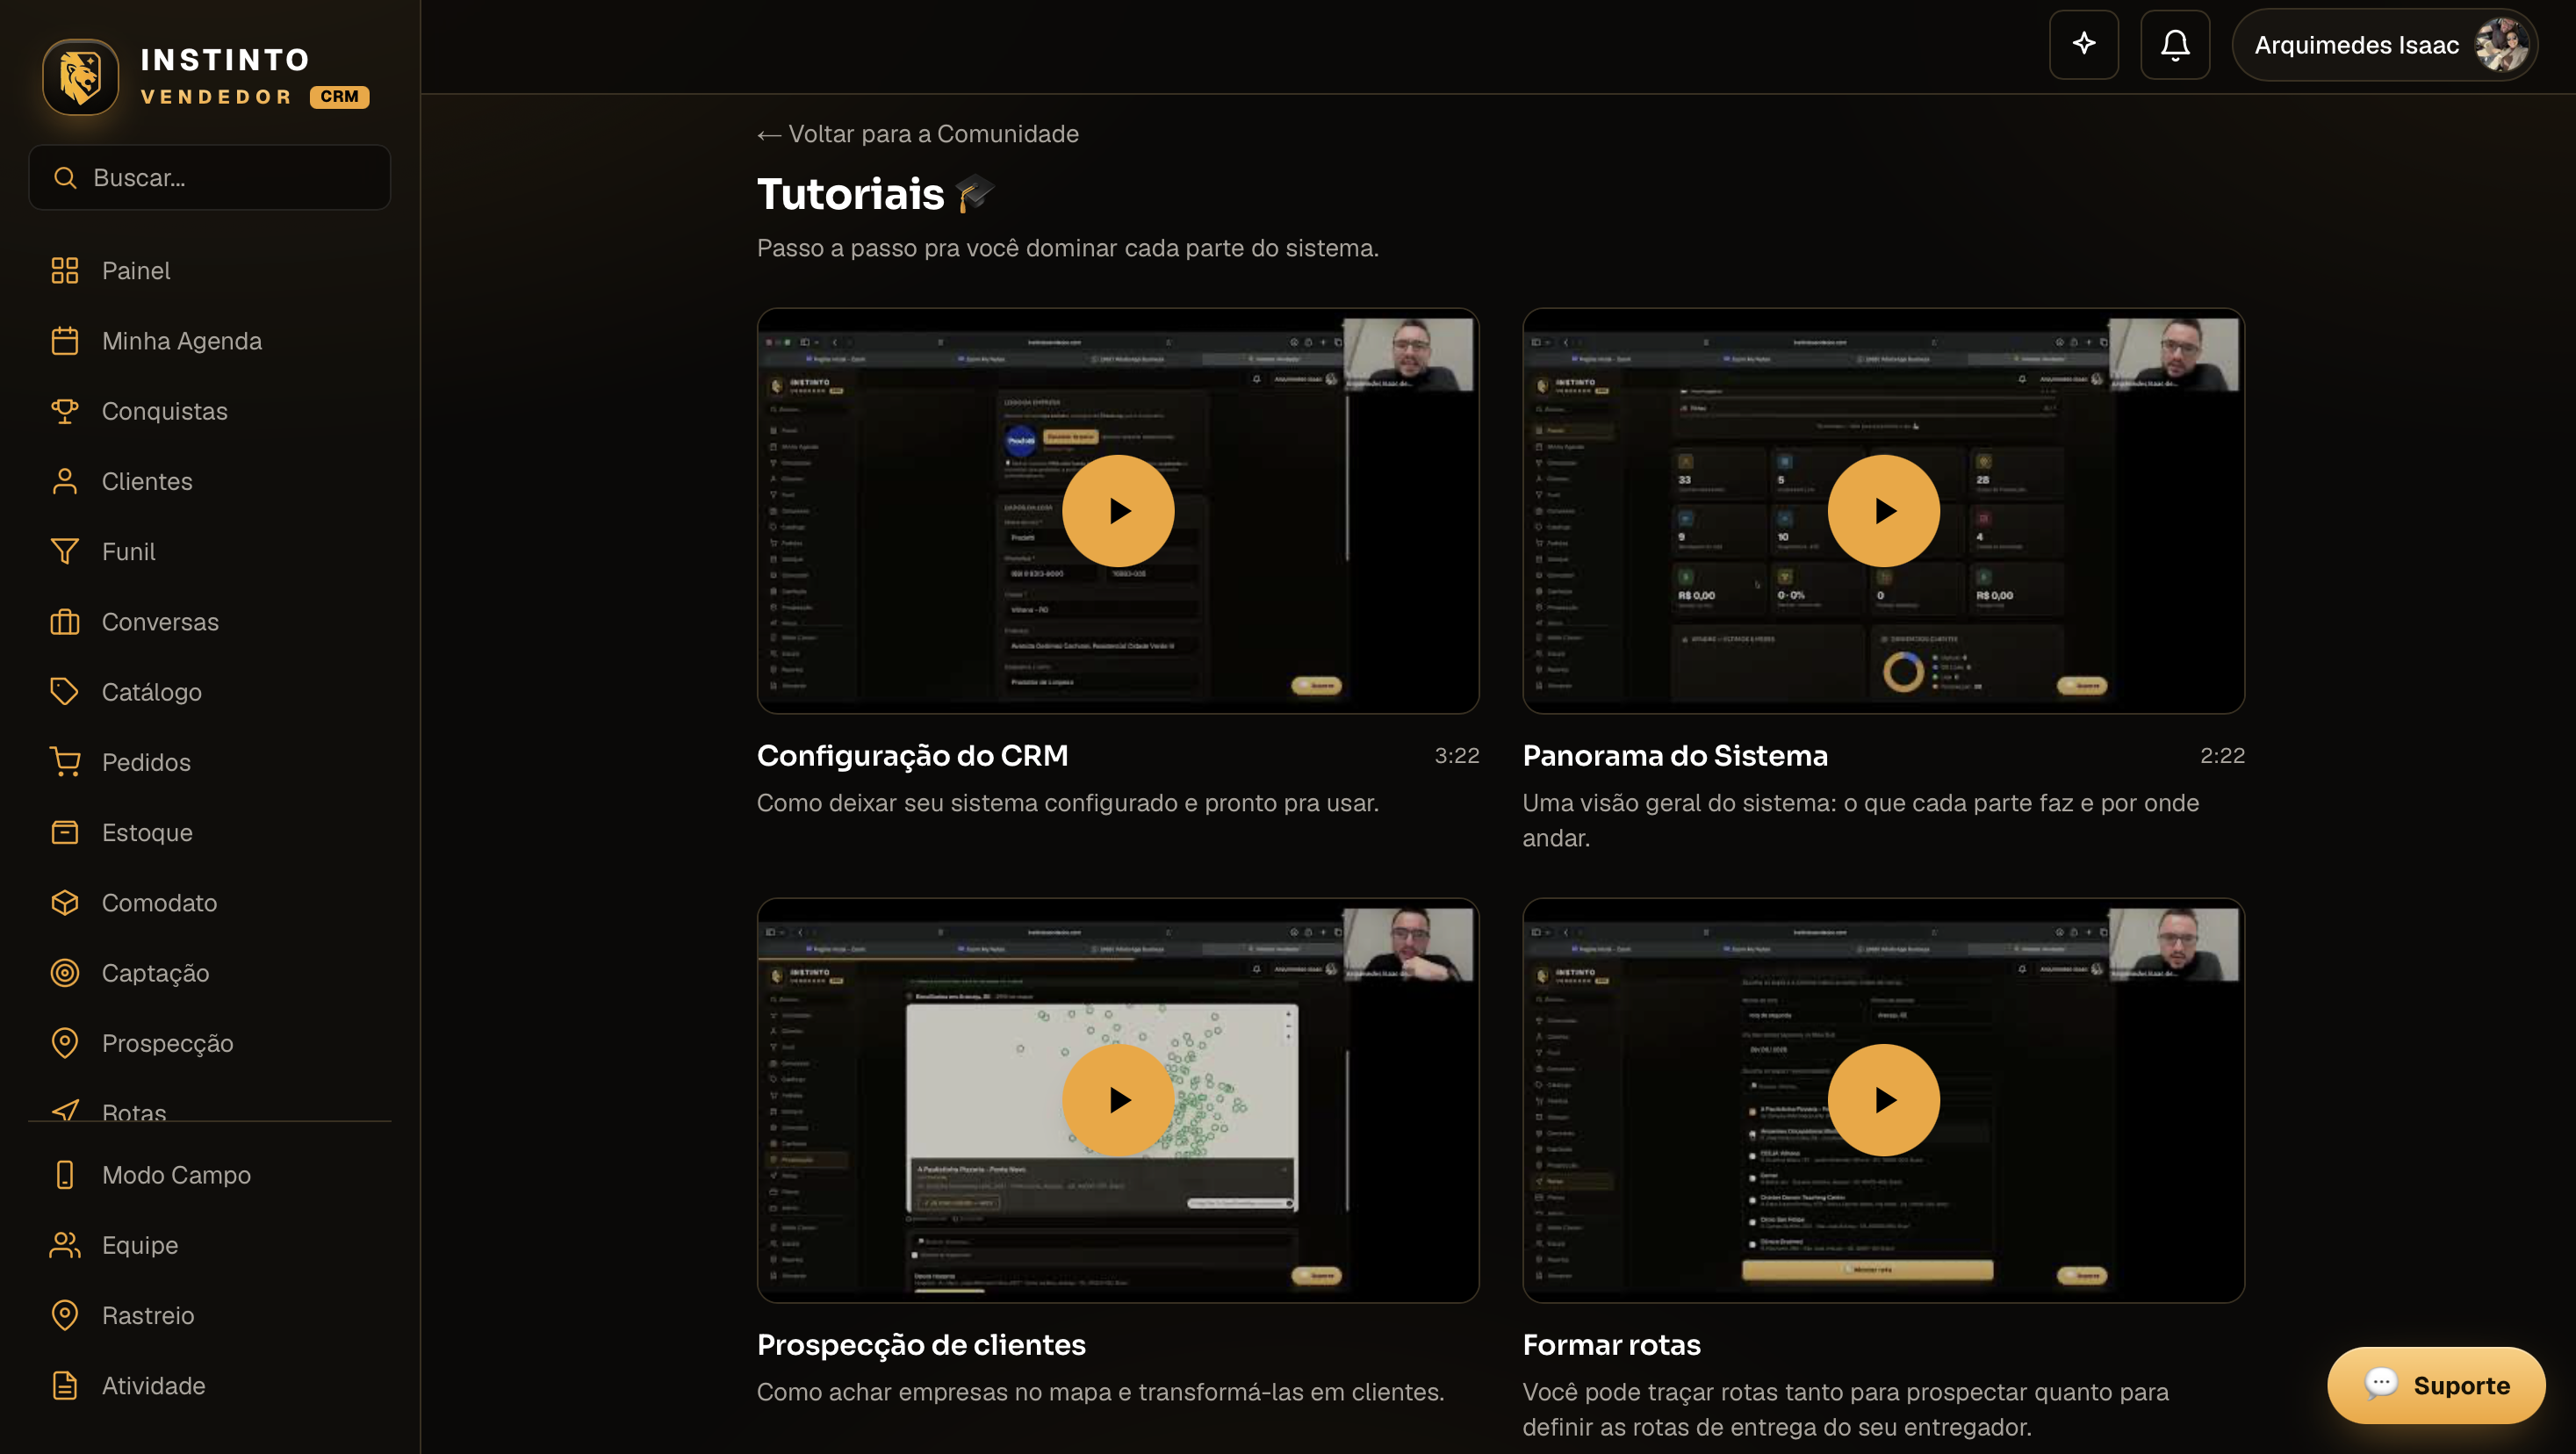Click the 3:22 video duration
This screenshot has height=1454, width=2576.
[1457, 756]
